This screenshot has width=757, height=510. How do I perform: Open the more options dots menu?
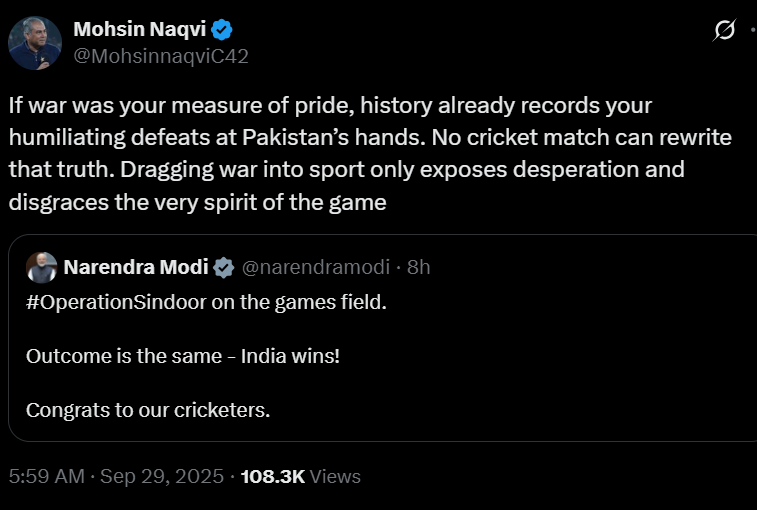point(752,31)
